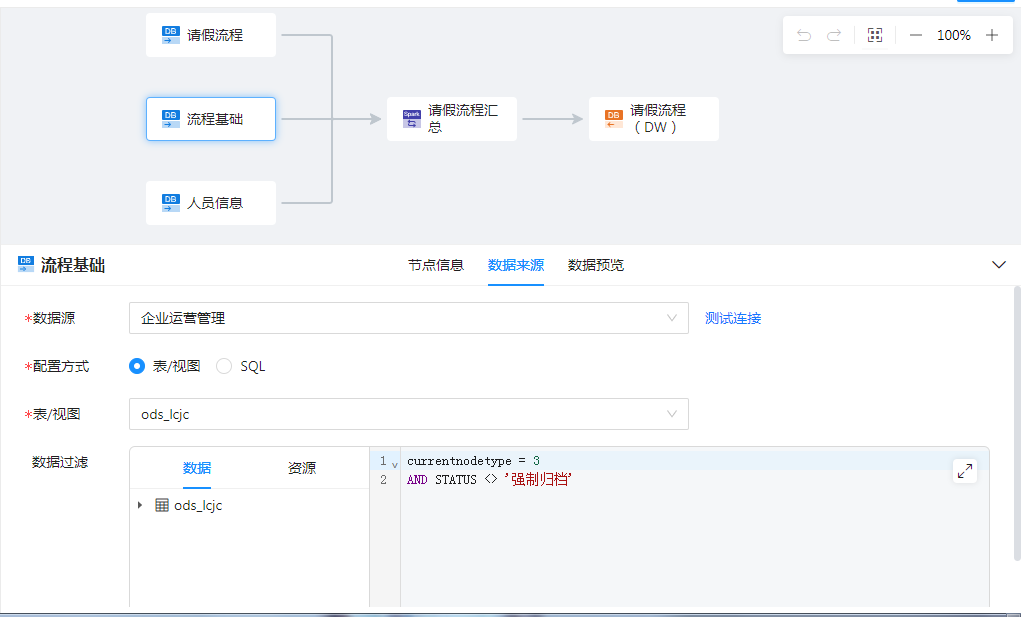The height and width of the screenshot is (617, 1021).
Task: Select the 请假流程汇总 Spark node
Action: pos(452,119)
